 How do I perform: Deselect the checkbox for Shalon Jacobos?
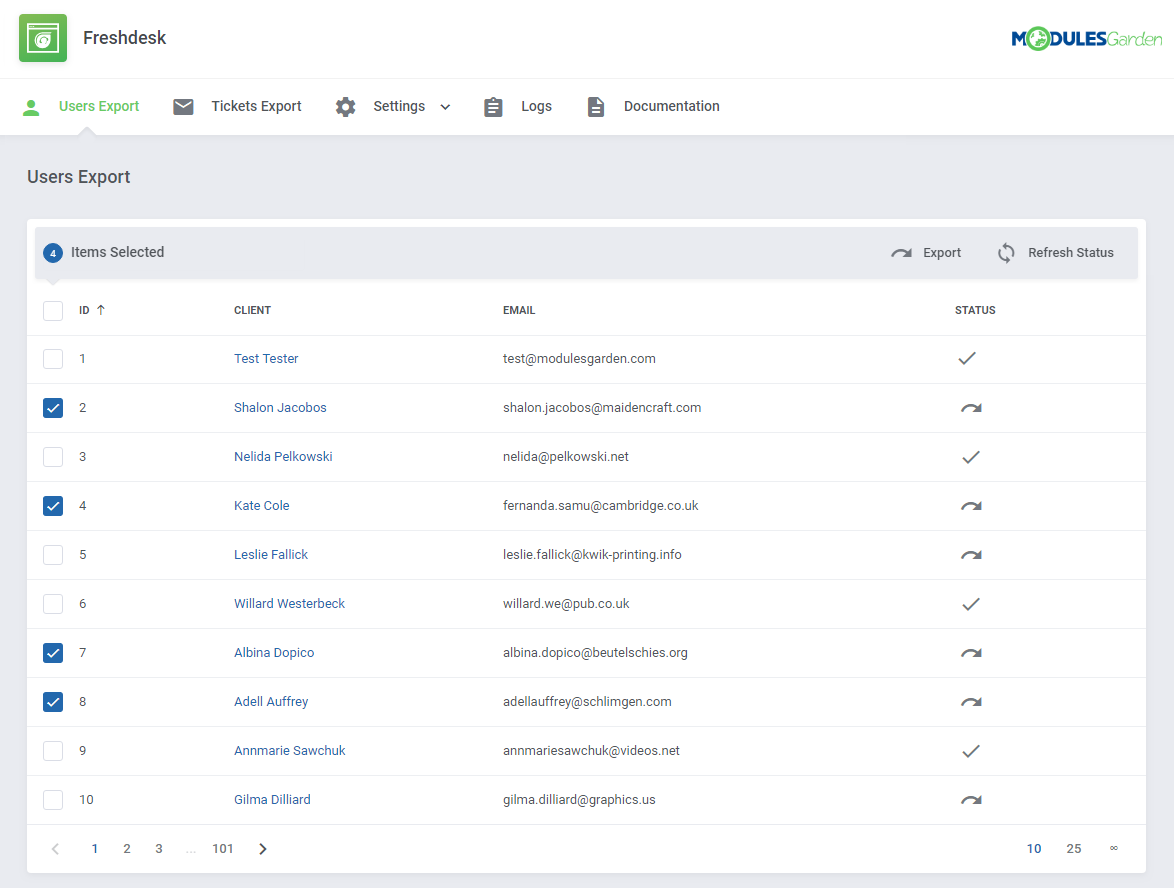click(x=52, y=408)
